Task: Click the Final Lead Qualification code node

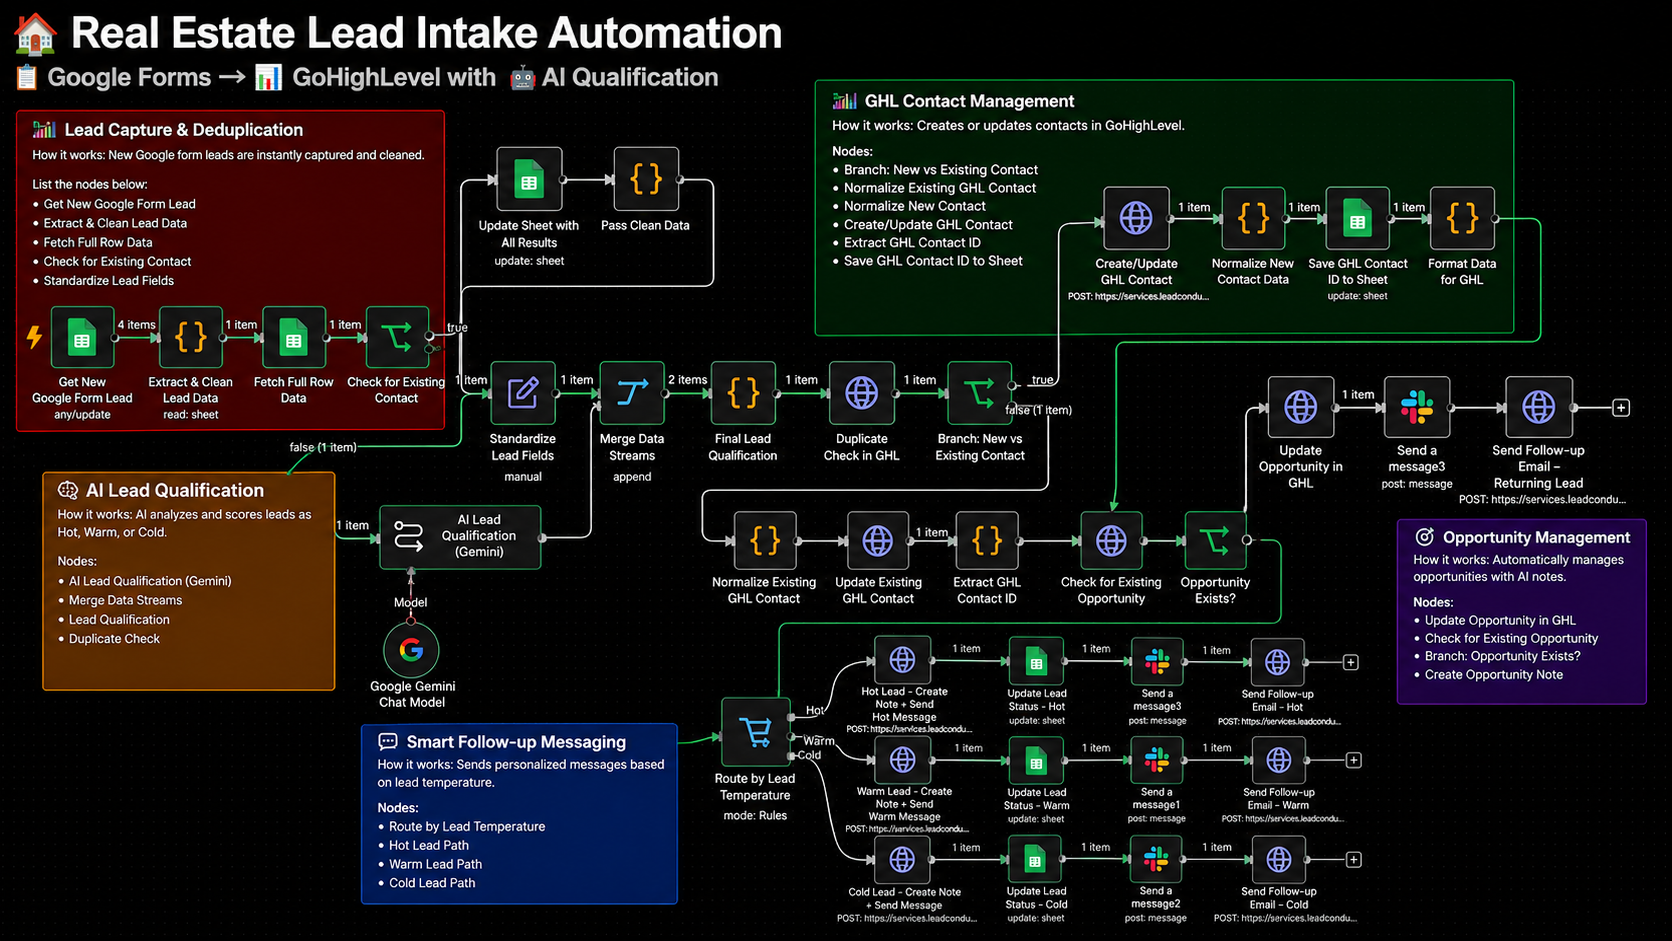Action: click(743, 393)
